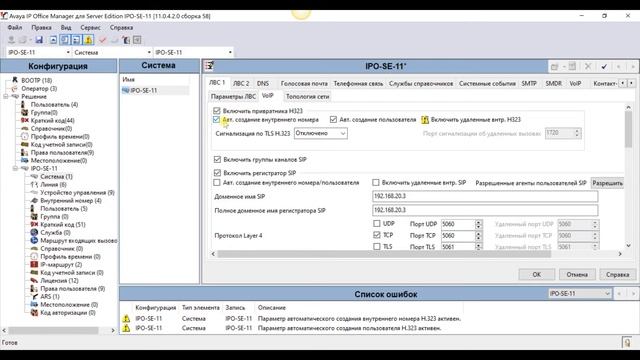640x360 pixels.
Task: Open IPO-SE-11 dropdown in error list header
Action: 607,293
